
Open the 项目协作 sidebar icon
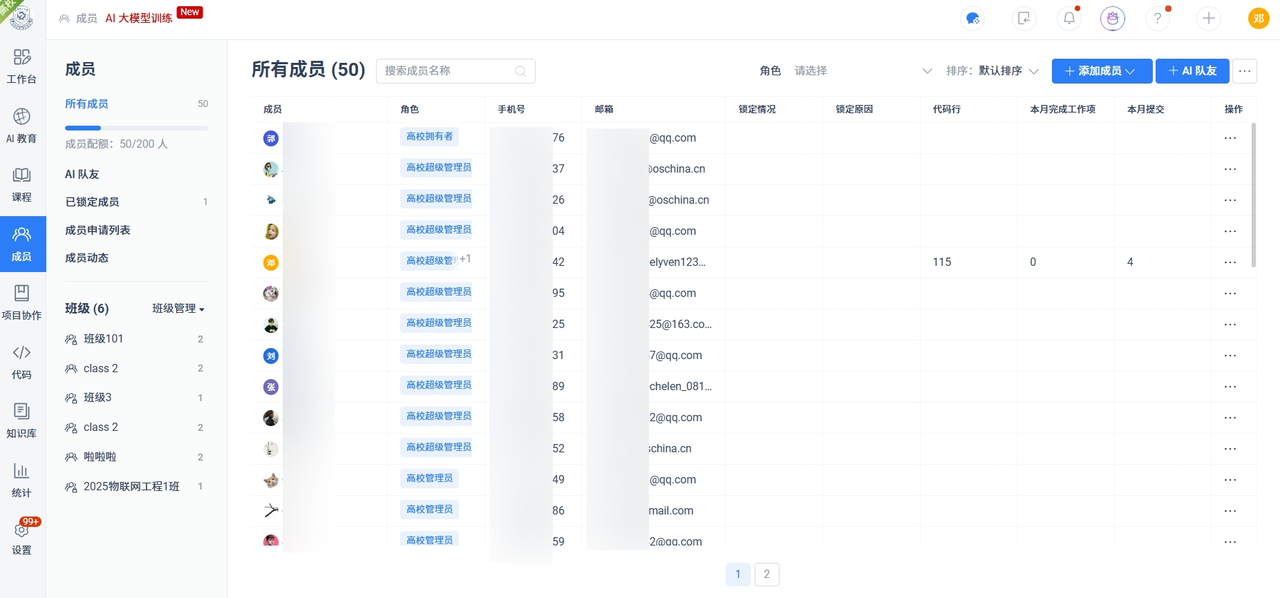pyautogui.click(x=22, y=302)
